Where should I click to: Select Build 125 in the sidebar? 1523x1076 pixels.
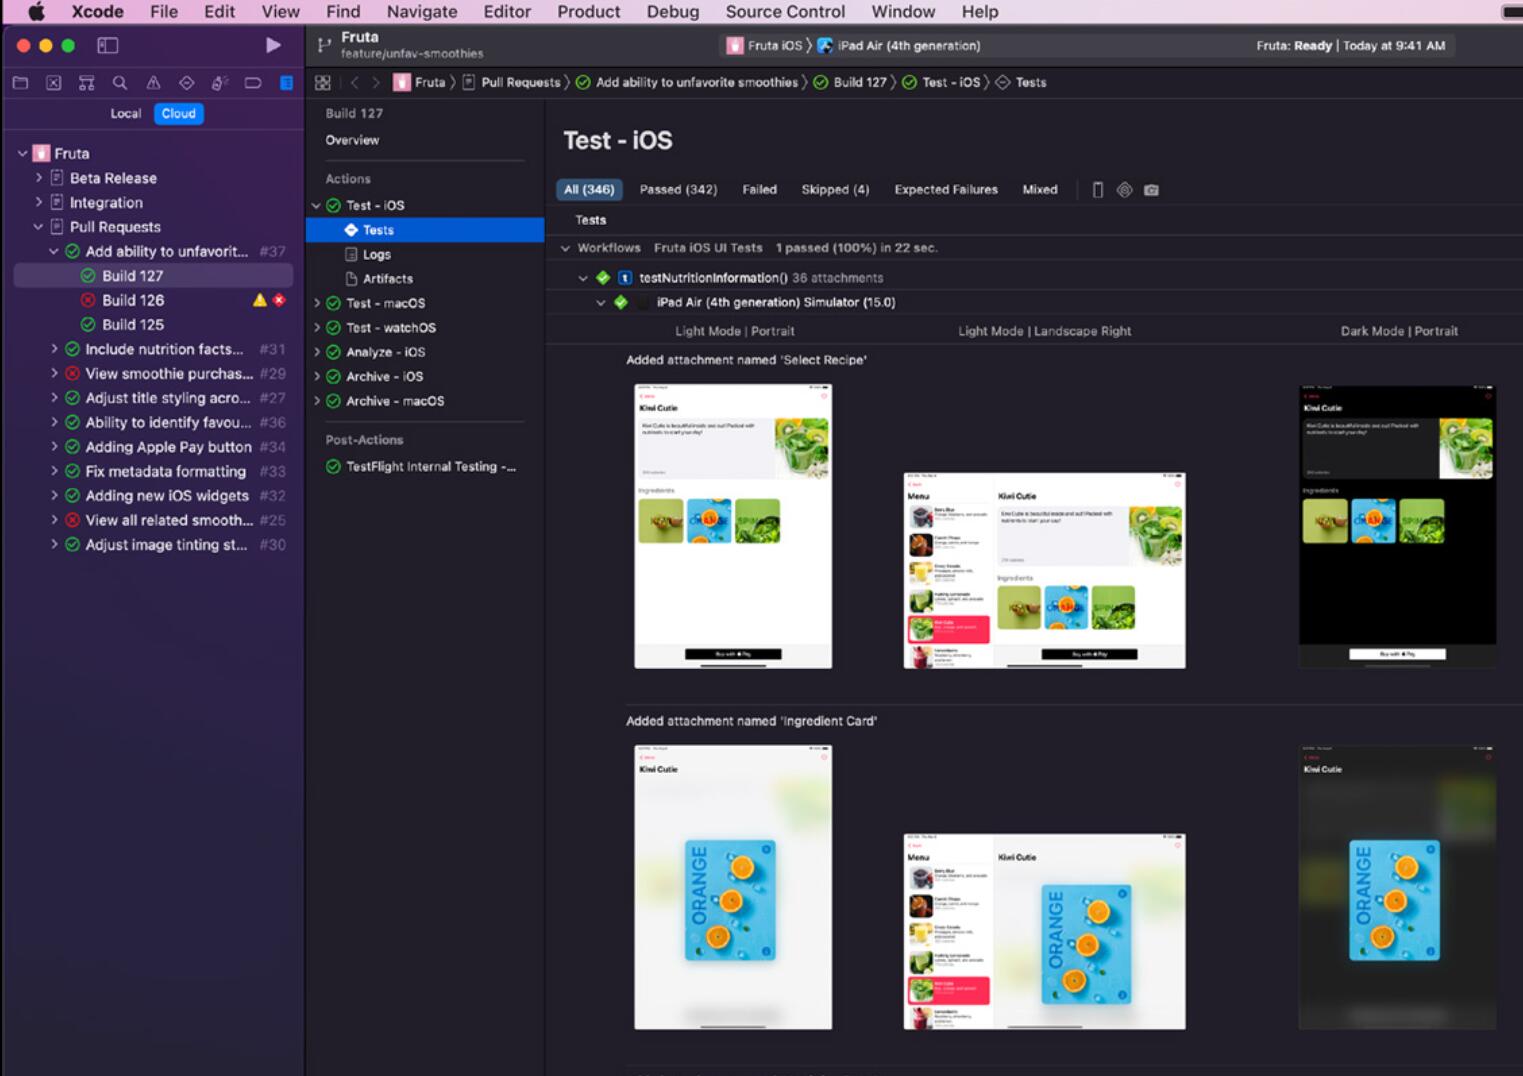coord(132,325)
